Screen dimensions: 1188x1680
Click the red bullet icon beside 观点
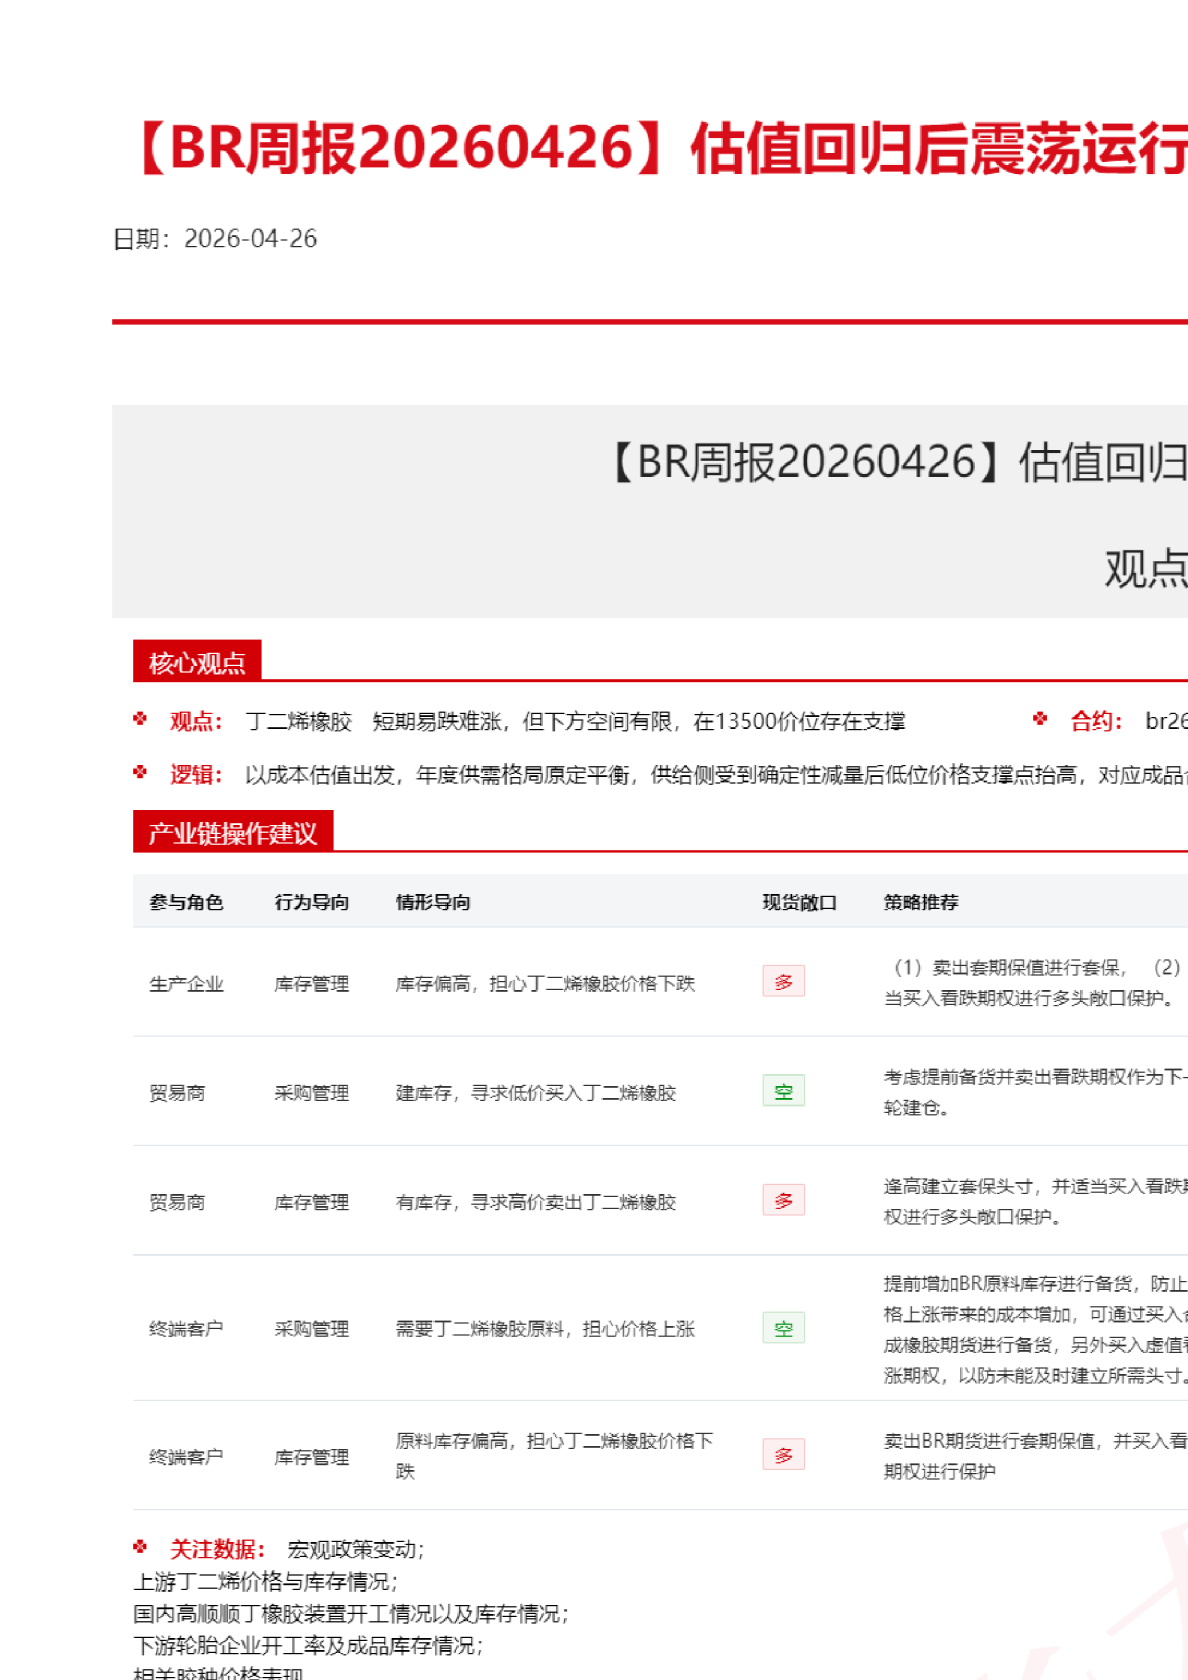140,719
